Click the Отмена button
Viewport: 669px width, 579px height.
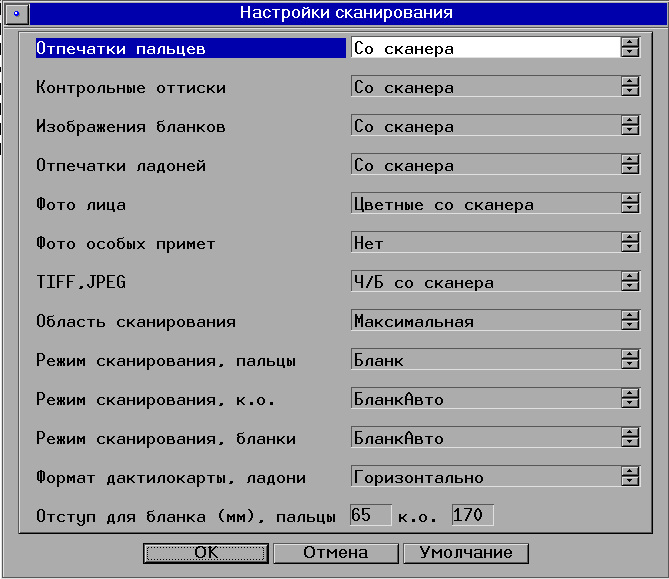click(336, 553)
